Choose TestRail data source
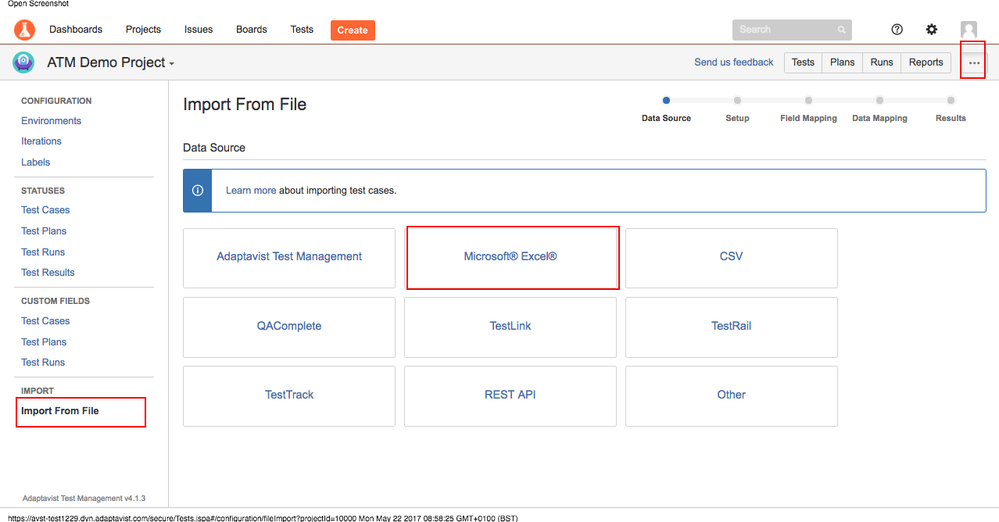Image resolution: width=999 pixels, height=522 pixels. [x=731, y=328]
